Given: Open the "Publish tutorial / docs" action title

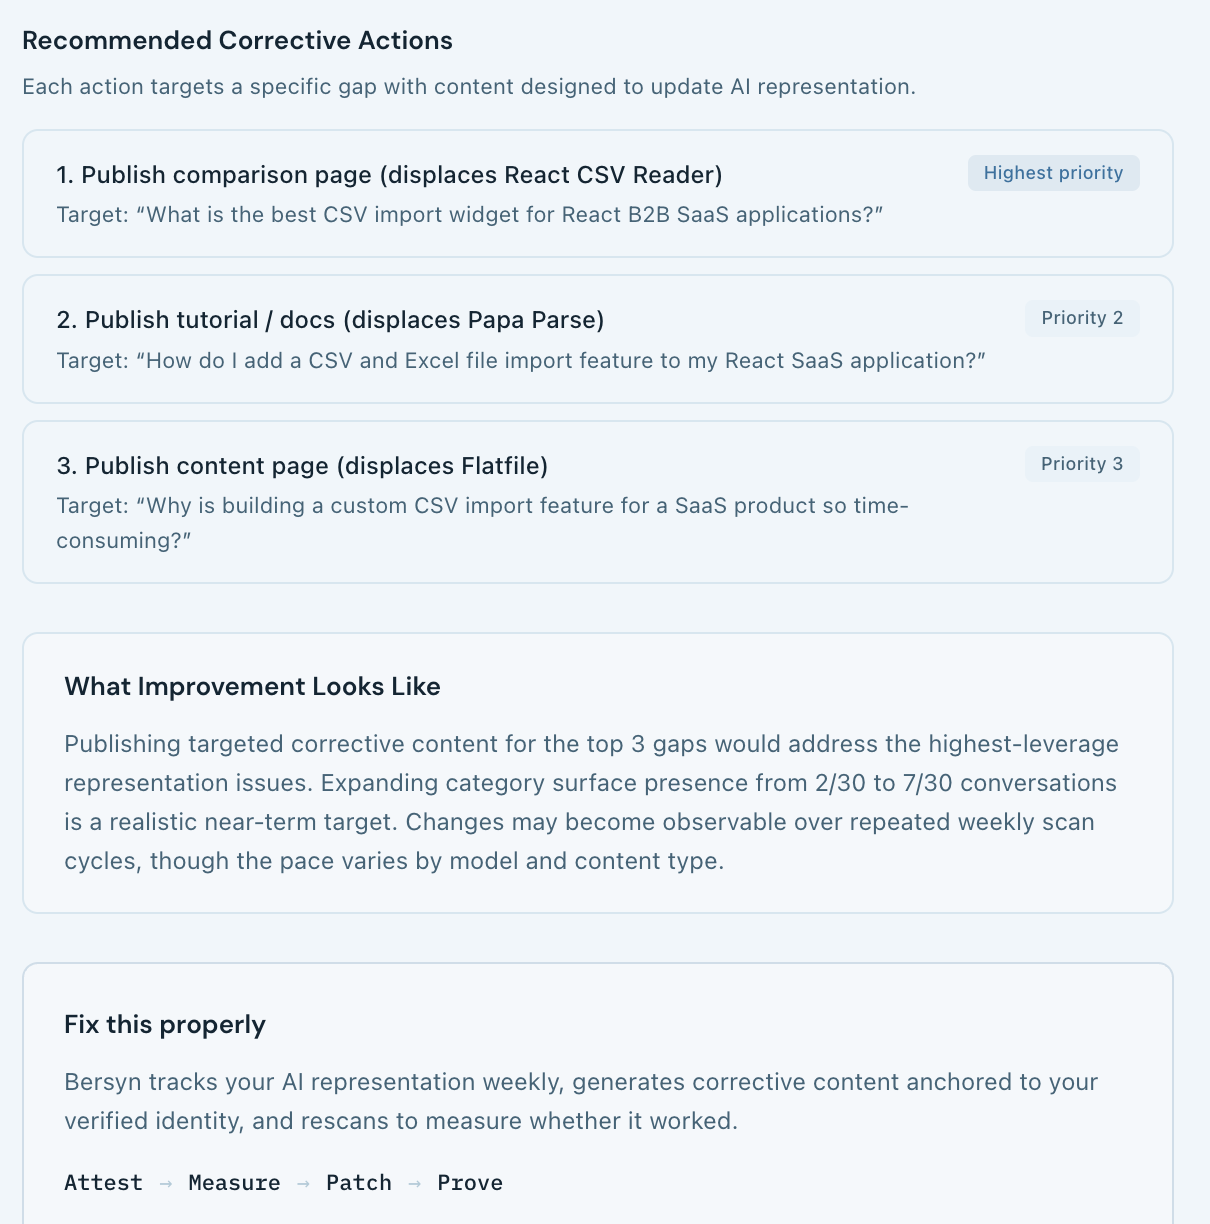Looking at the screenshot, I should (x=330, y=320).
